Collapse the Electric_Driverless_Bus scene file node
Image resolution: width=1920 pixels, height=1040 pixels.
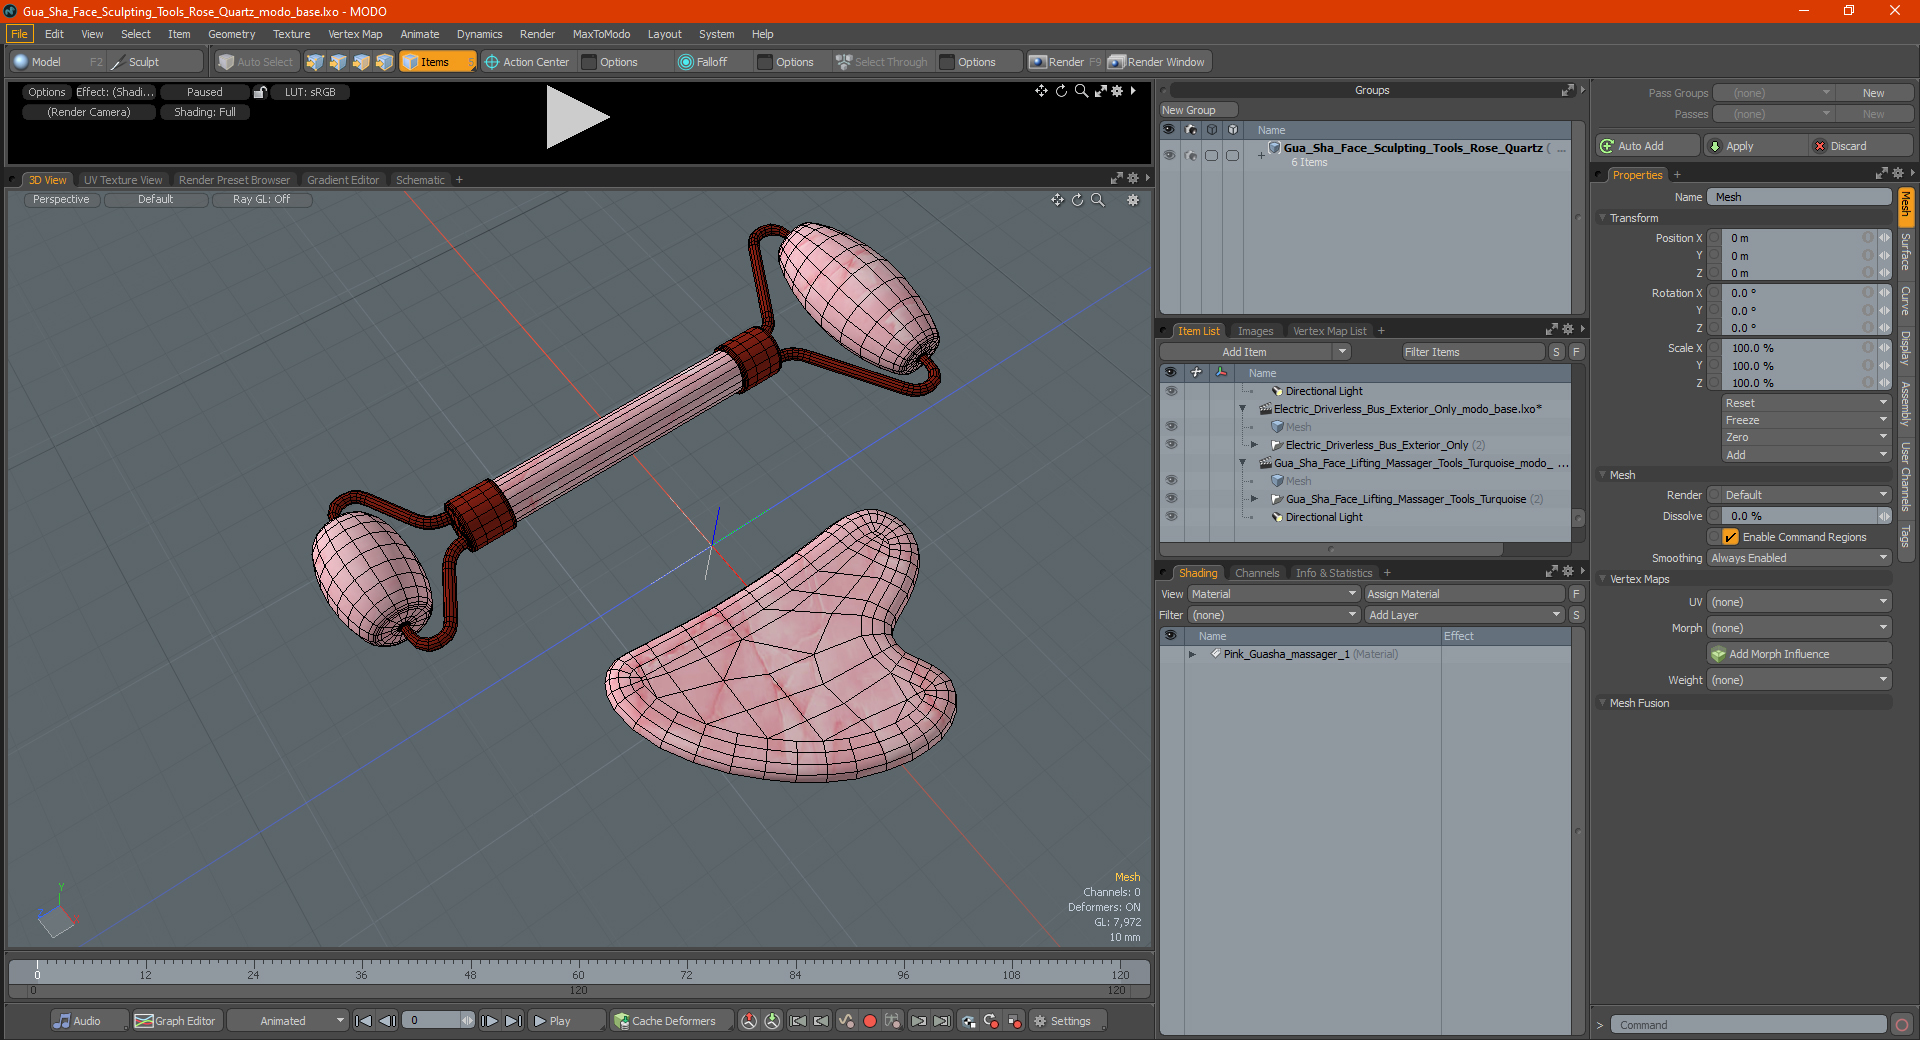click(1242, 409)
